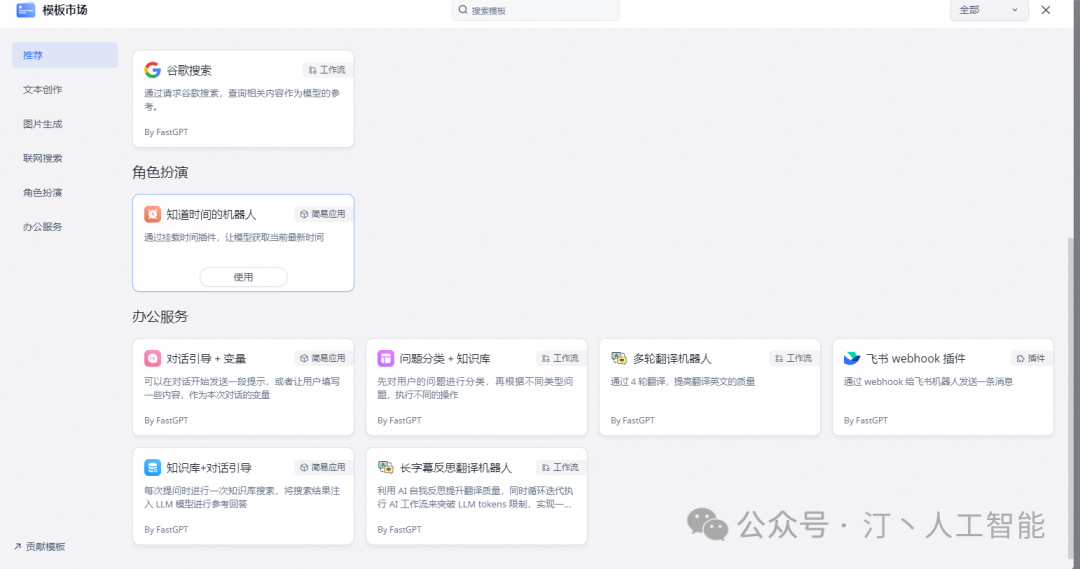Click the 知识库+对话引导 title
1080x569 pixels.
click(x=209, y=468)
